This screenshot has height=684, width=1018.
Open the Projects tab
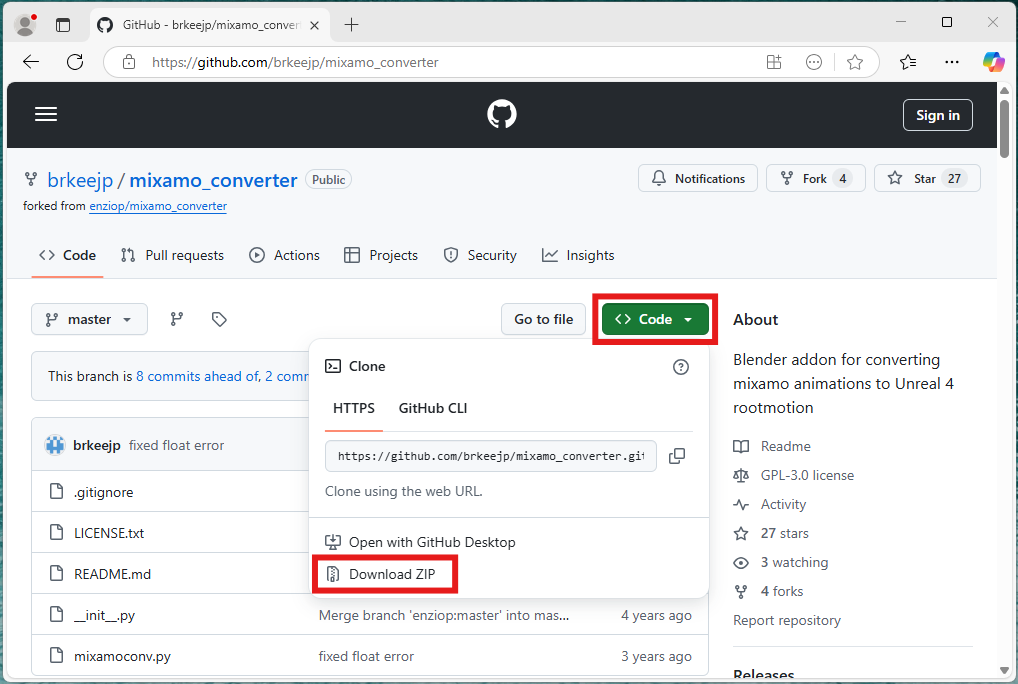(381, 255)
